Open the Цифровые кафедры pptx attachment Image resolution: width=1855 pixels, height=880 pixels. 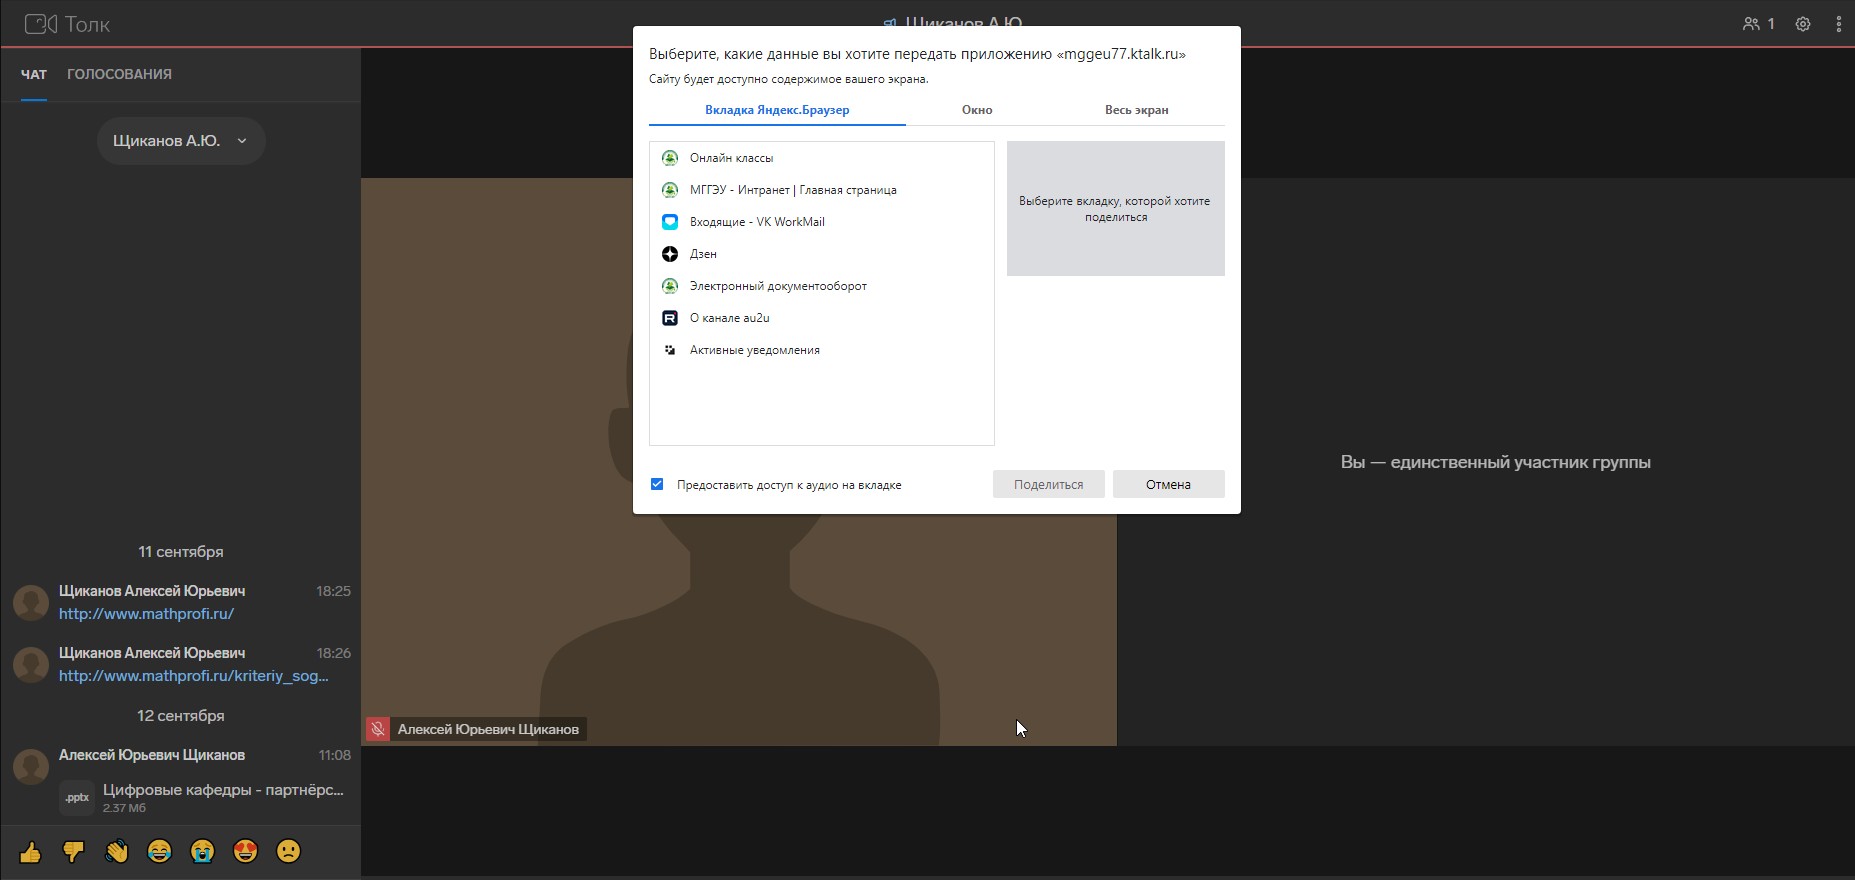[222, 790]
